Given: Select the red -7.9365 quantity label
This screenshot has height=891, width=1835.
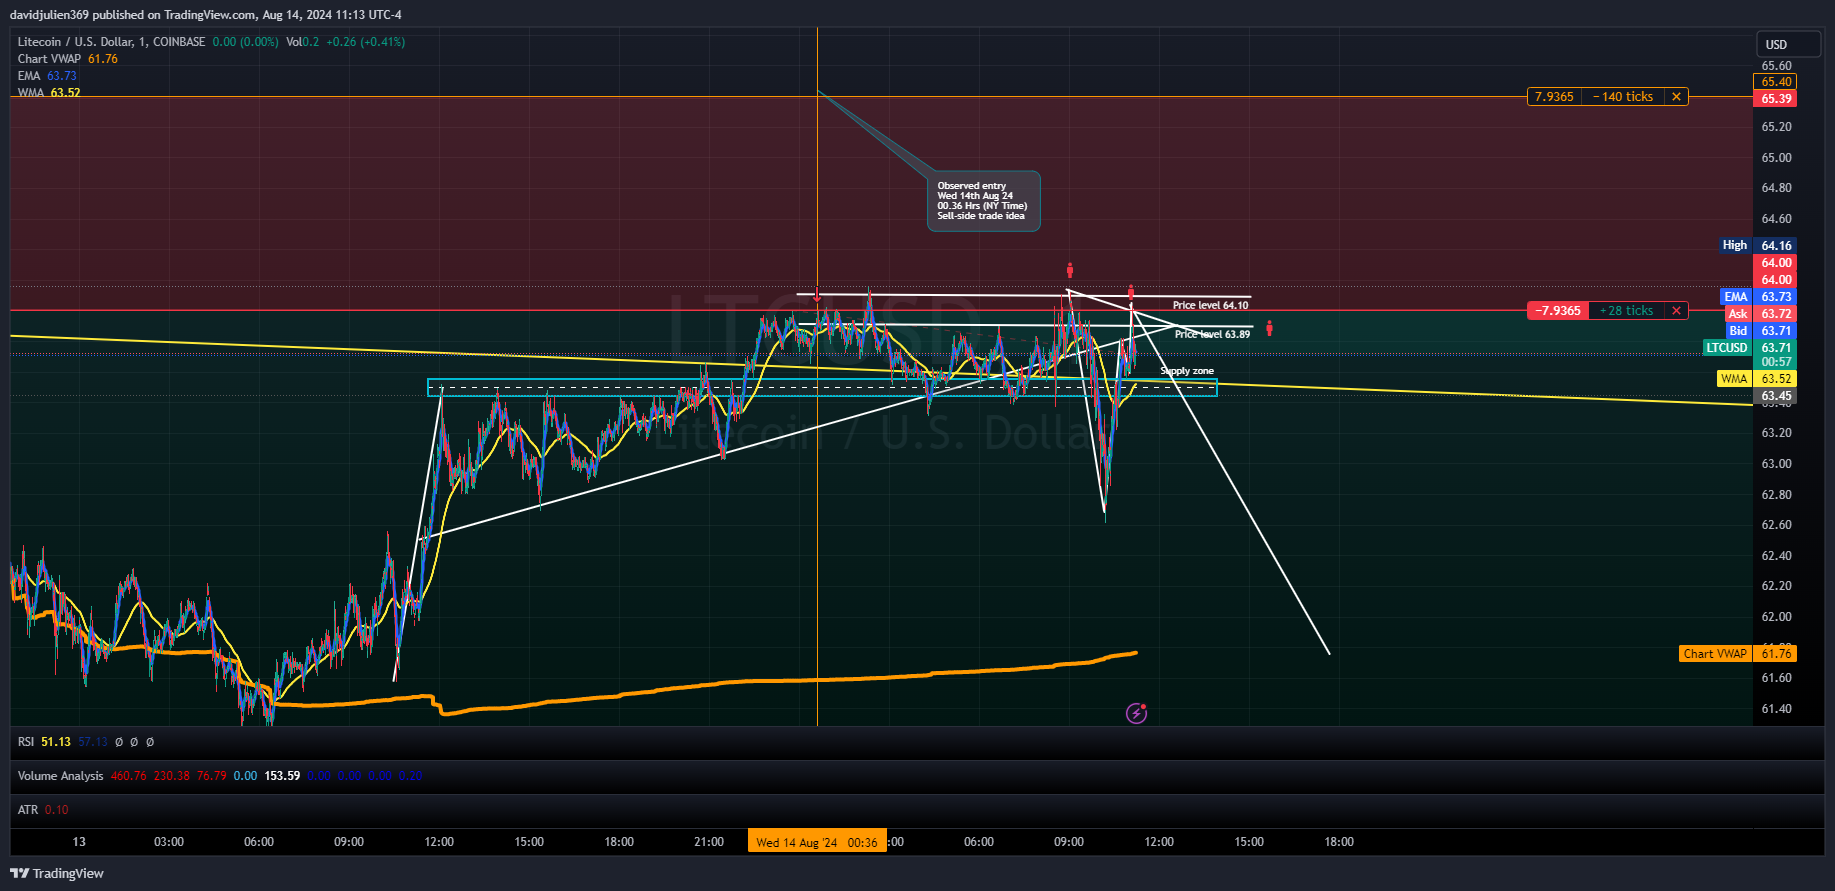Looking at the screenshot, I should (x=1558, y=311).
